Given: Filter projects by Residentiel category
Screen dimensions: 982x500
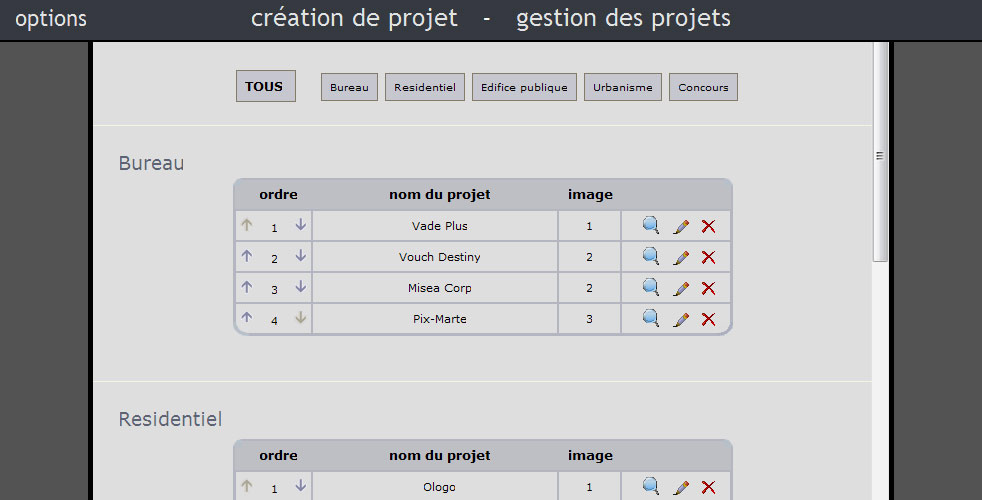Looking at the screenshot, I should [424, 88].
